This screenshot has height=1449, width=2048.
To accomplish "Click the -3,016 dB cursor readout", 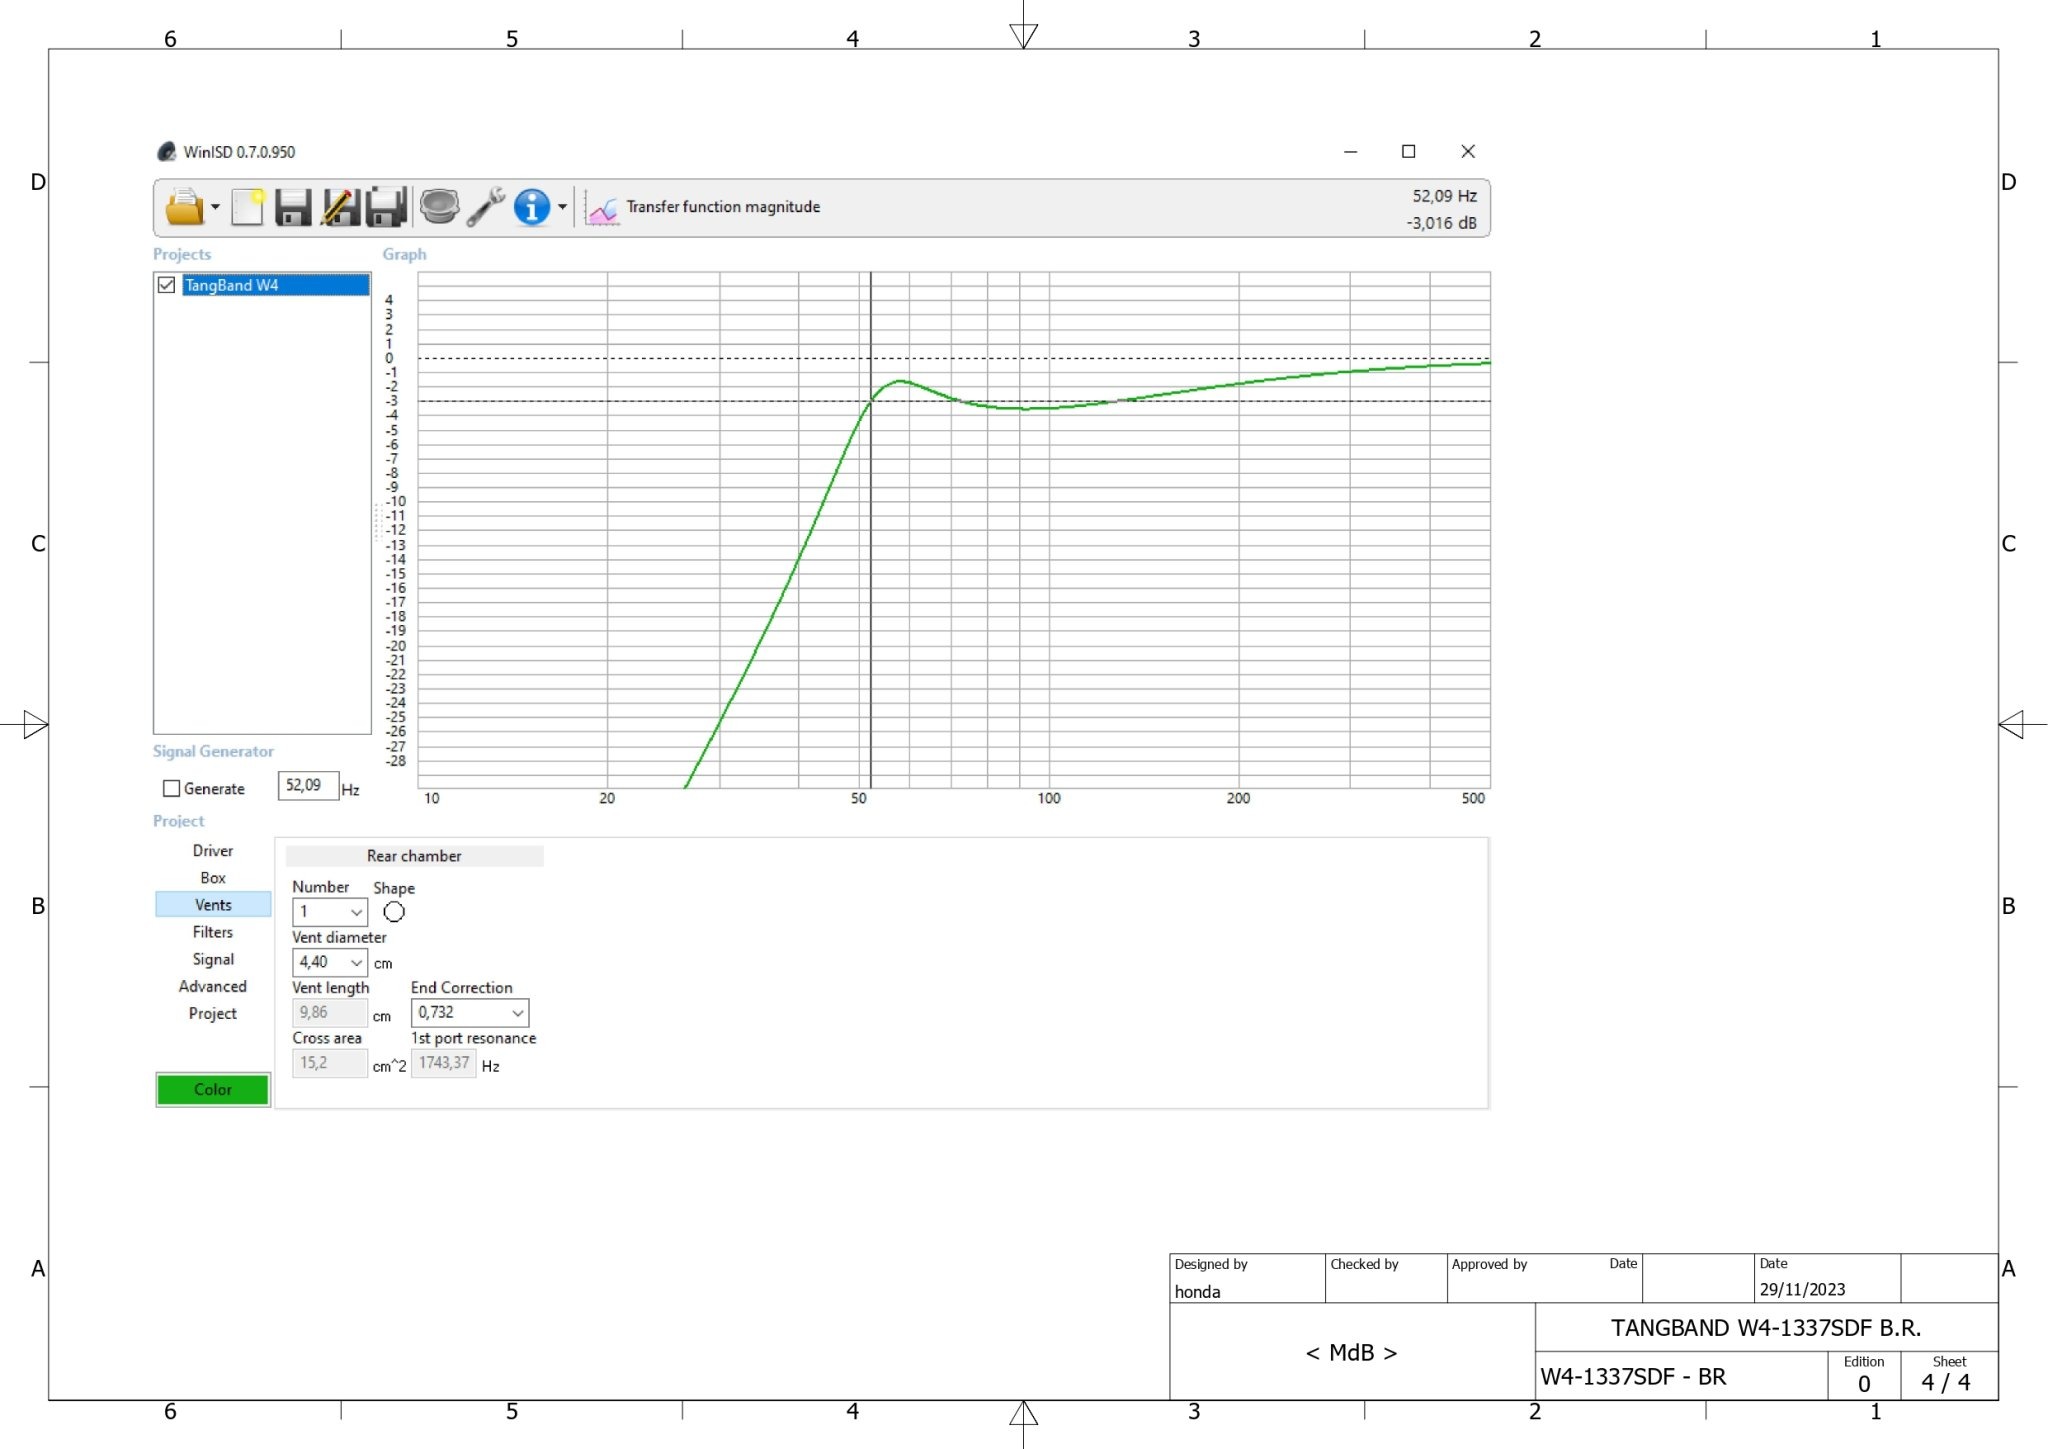I will pyautogui.click(x=1441, y=223).
